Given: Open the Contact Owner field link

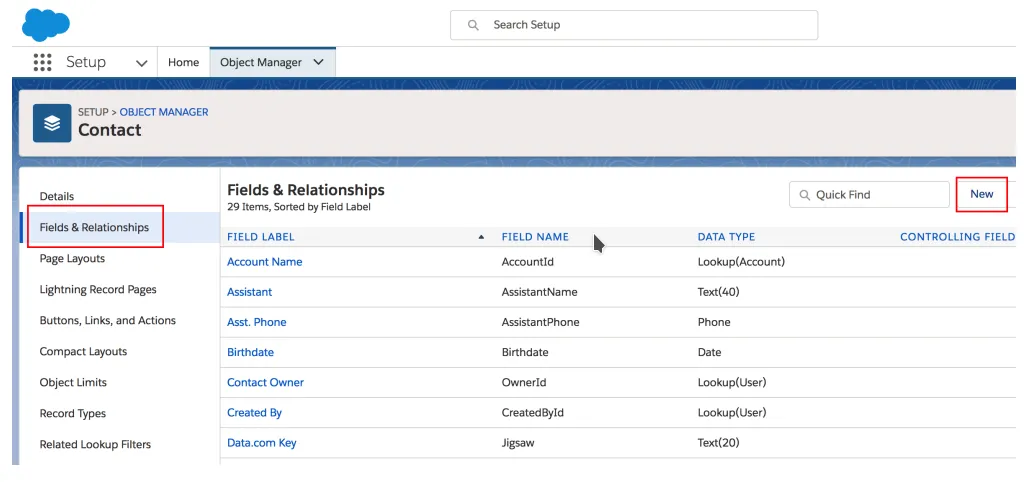Looking at the screenshot, I should click(265, 382).
